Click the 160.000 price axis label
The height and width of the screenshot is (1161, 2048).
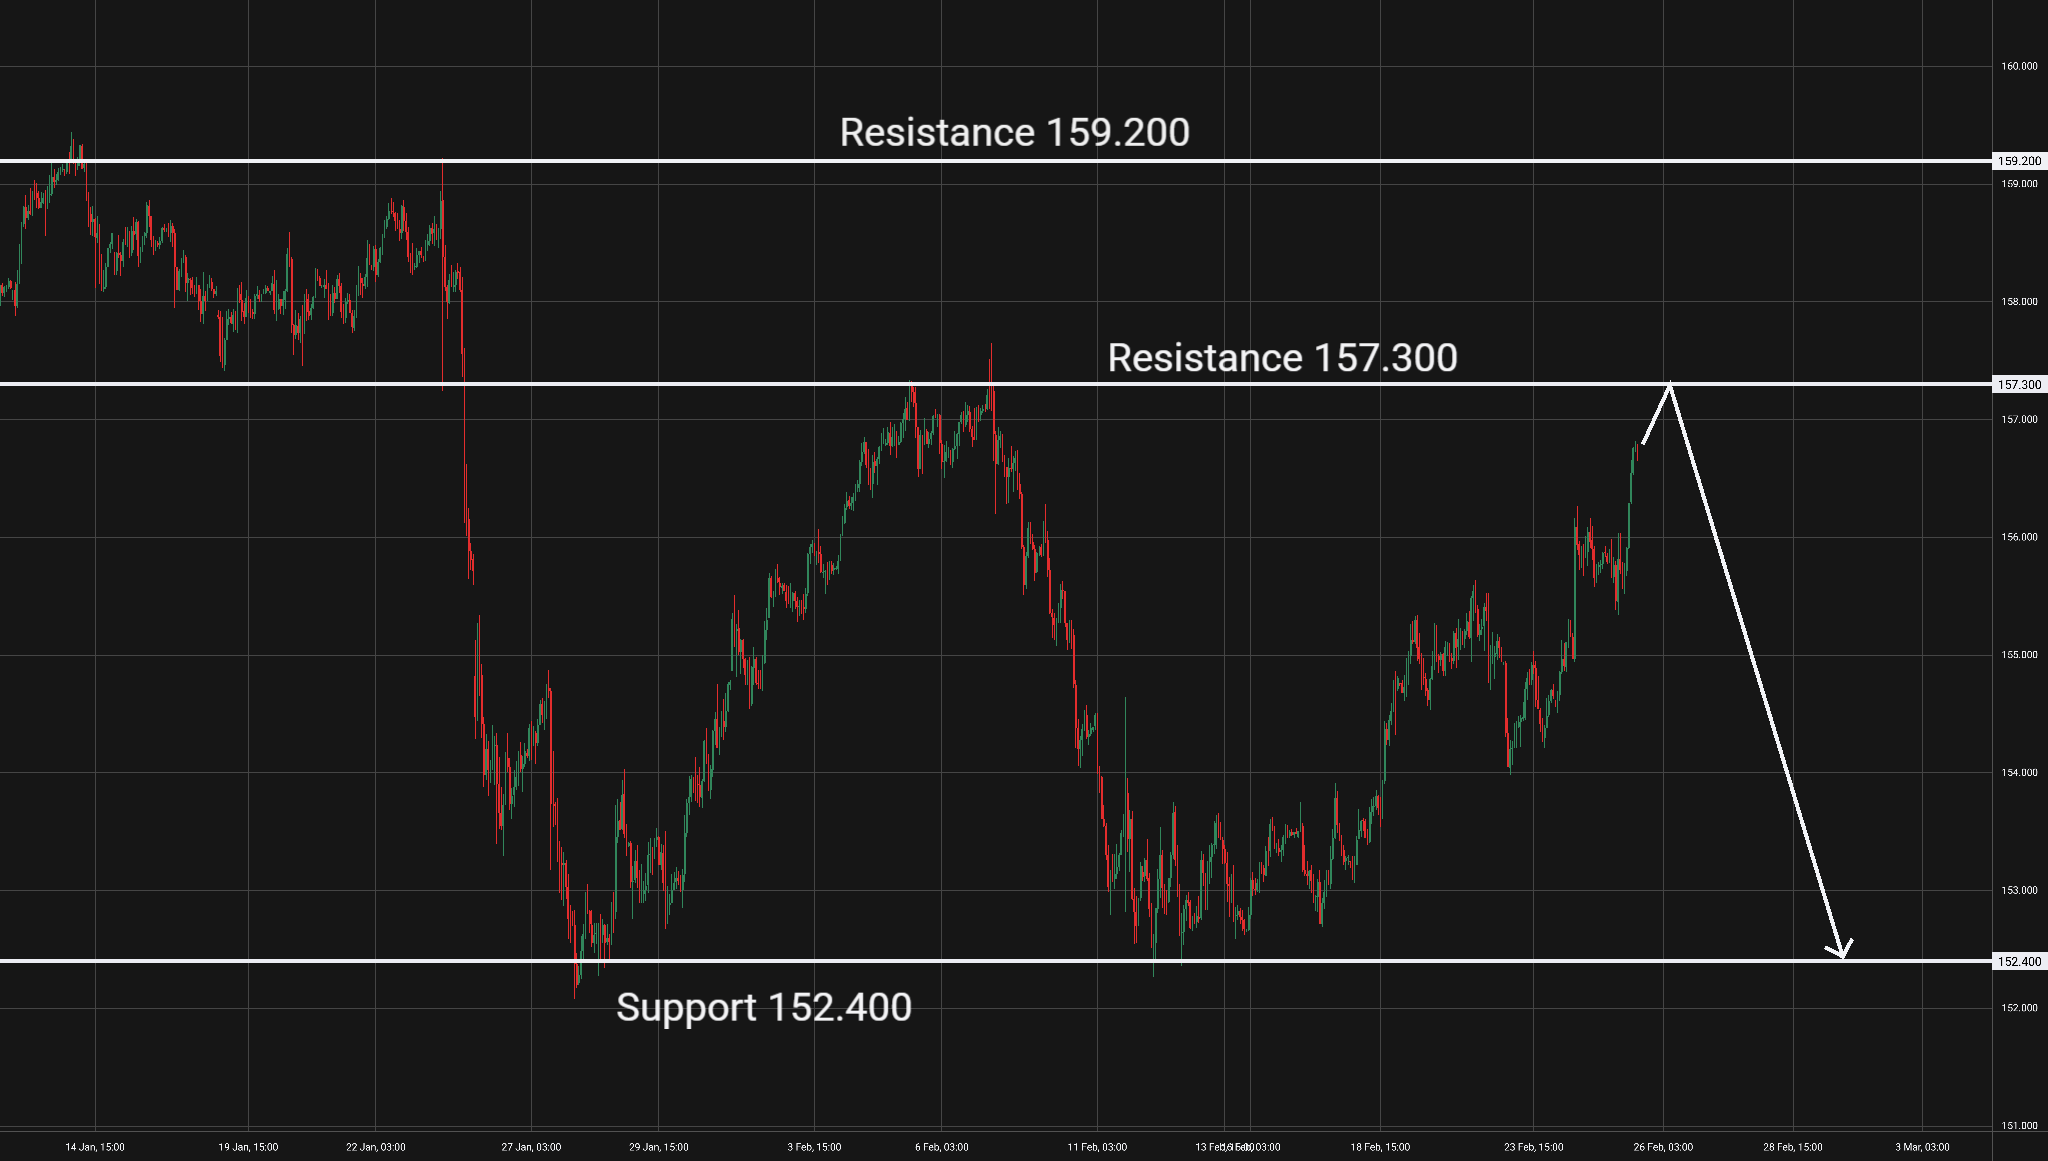(2019, 67)
